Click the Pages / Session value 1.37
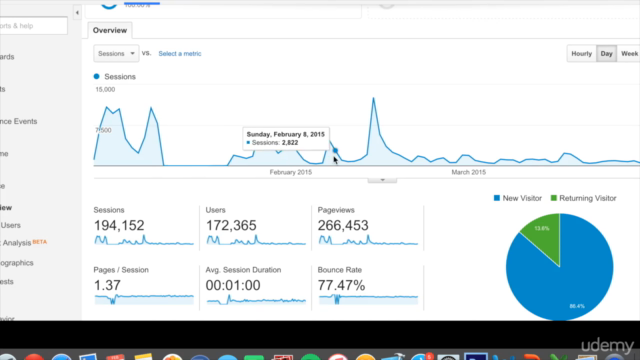640x360 pixels. pyautogui.click(x=107, y=285)
